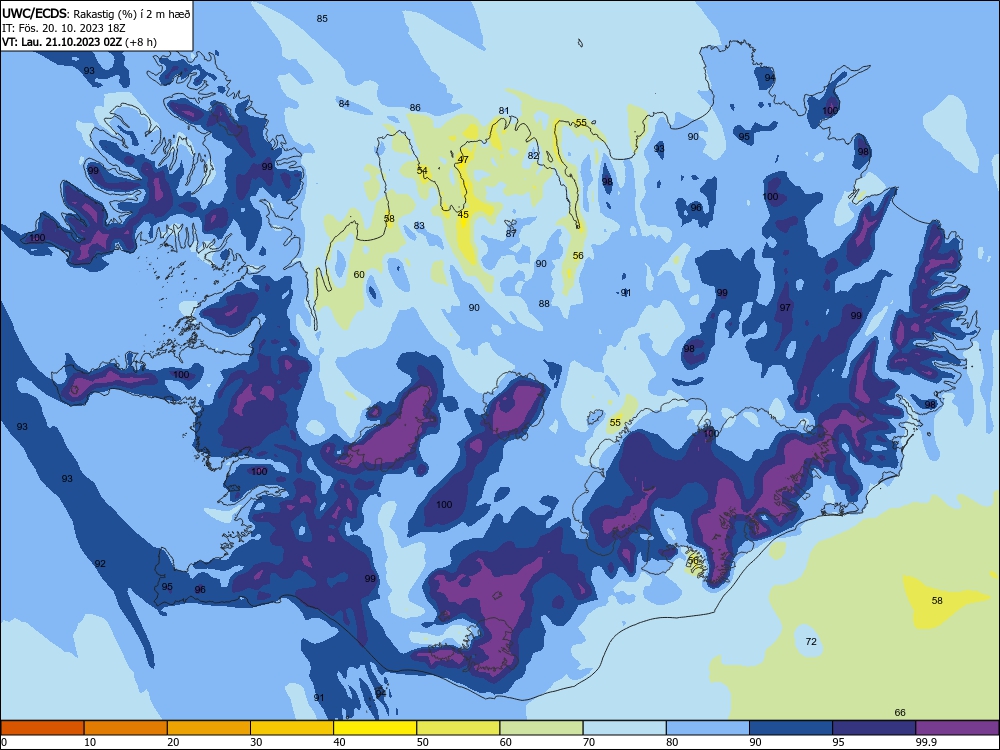
Task: Click the humidity value 60 on the map
Action: point(359,274)
